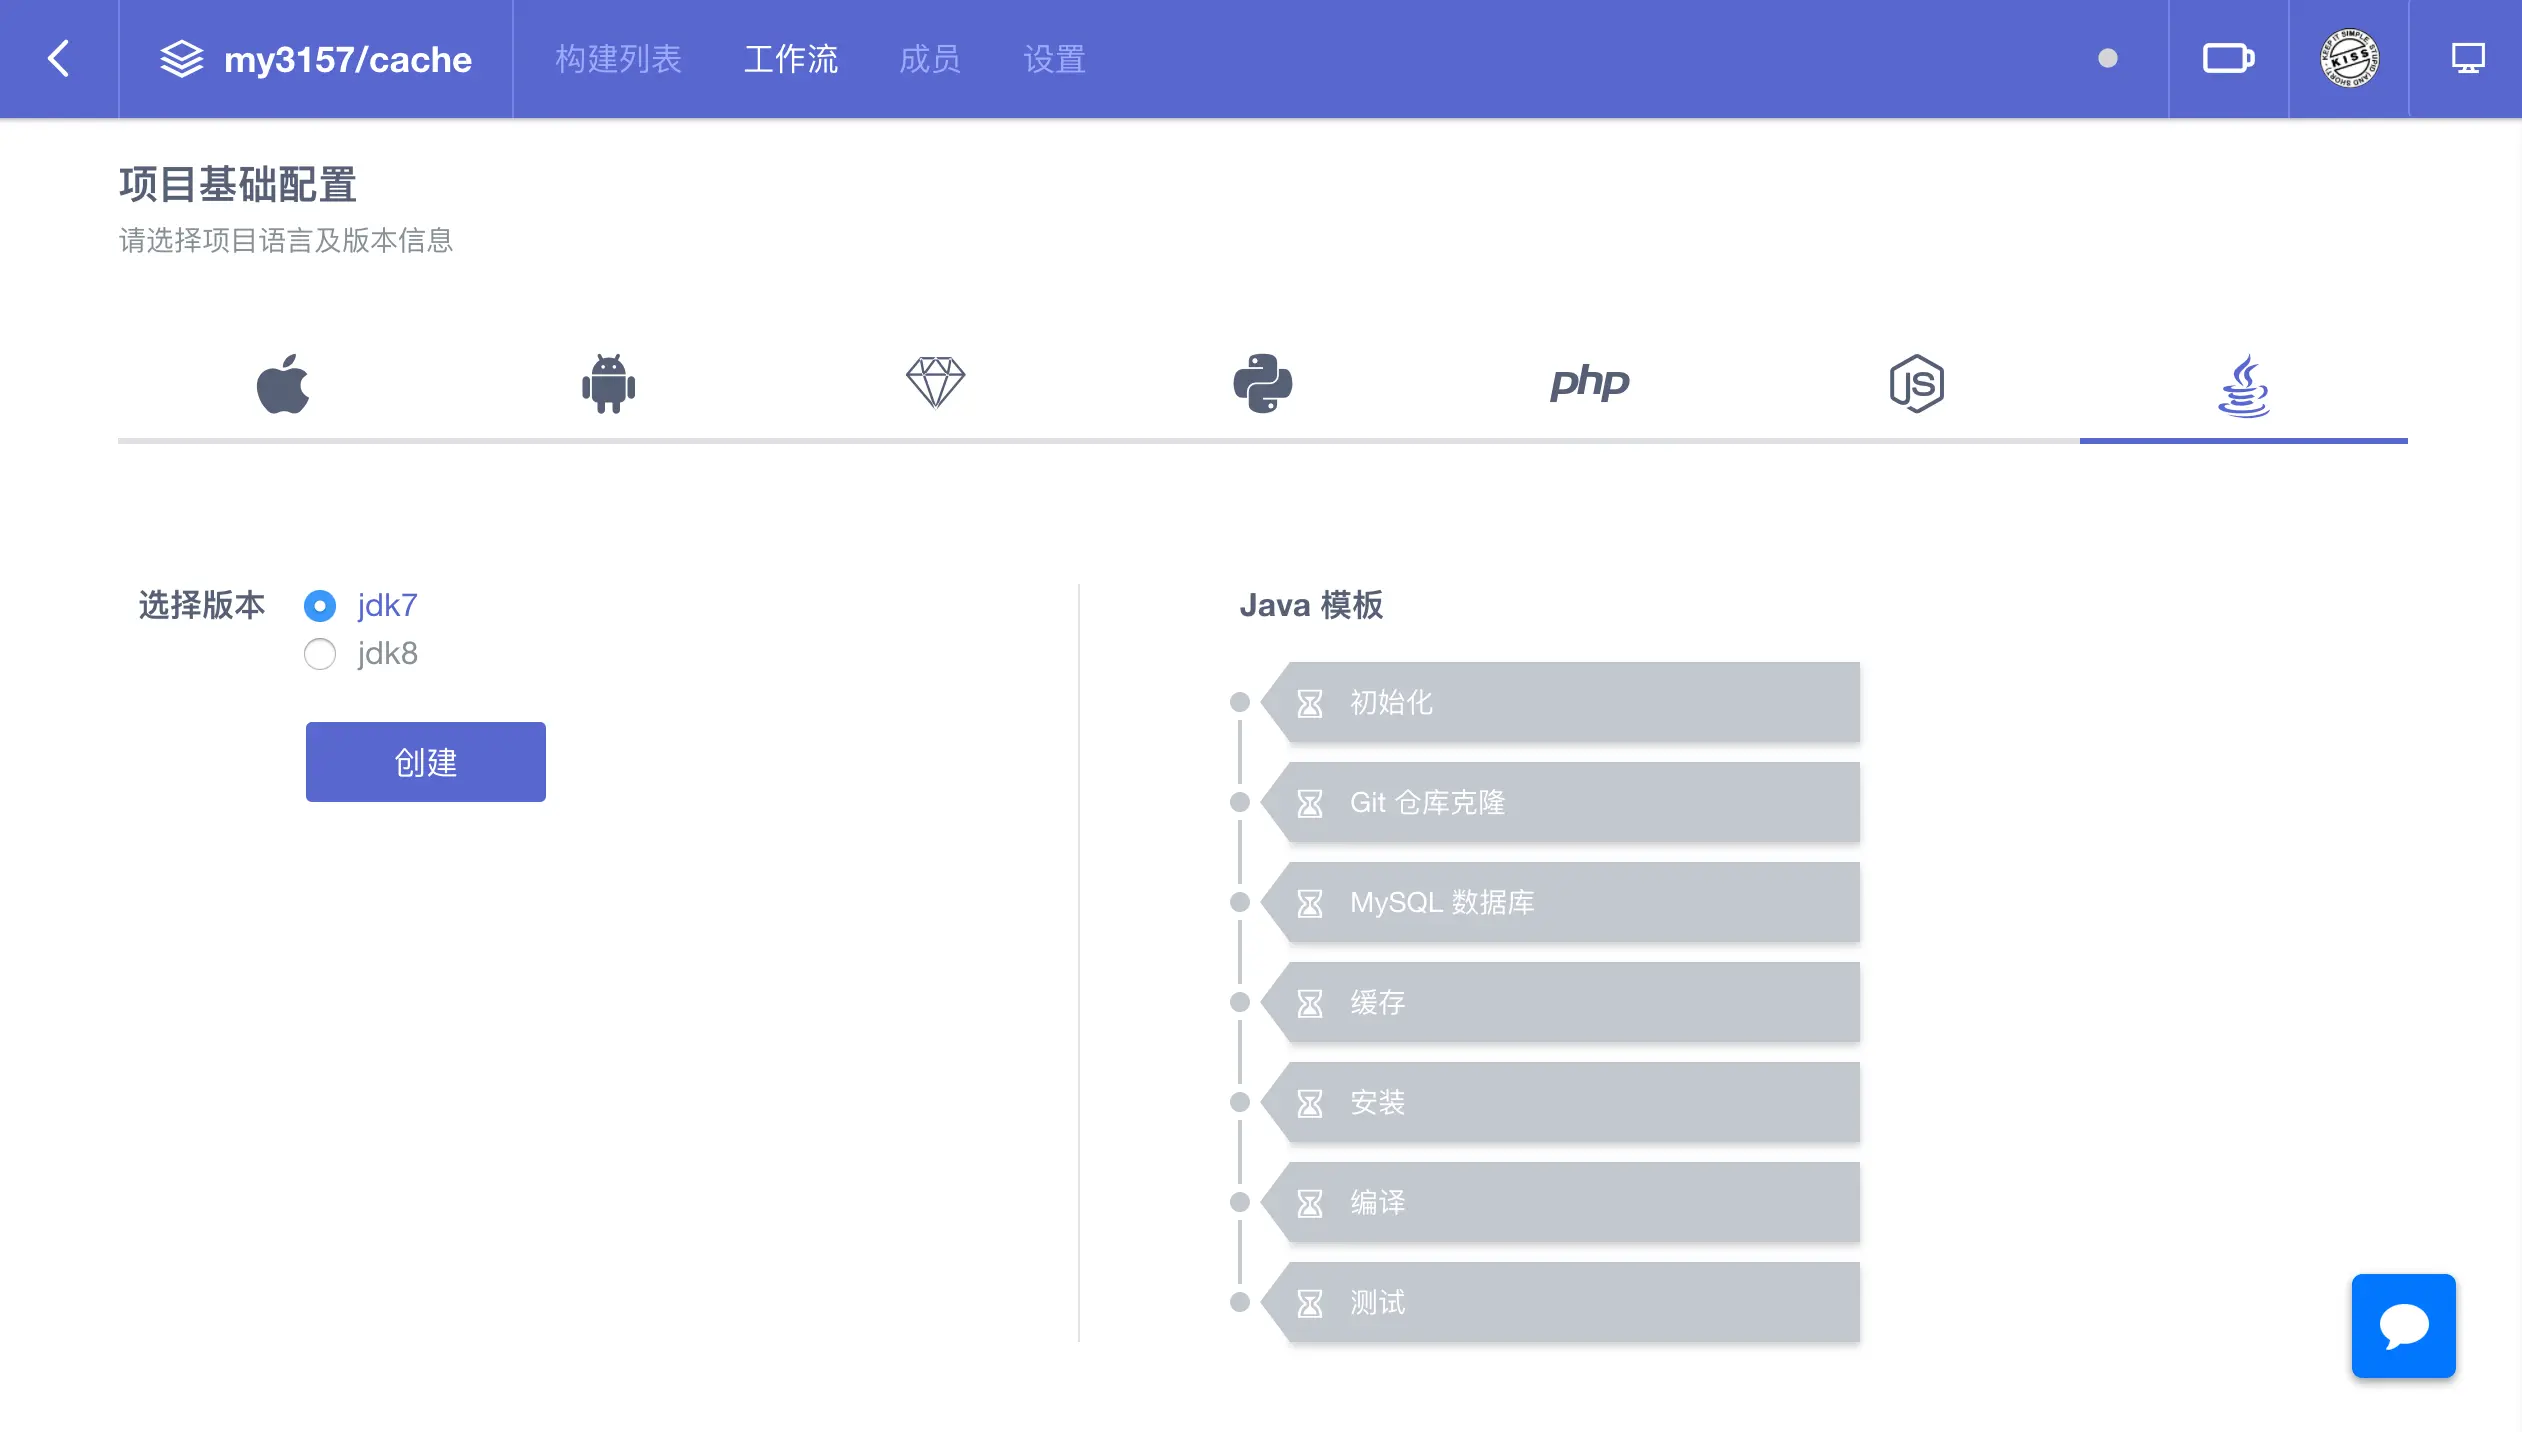The width and height of the screenshot is (2522, 1432).
Task: Click the monitor icon in header
Action: pos(2467,59)
